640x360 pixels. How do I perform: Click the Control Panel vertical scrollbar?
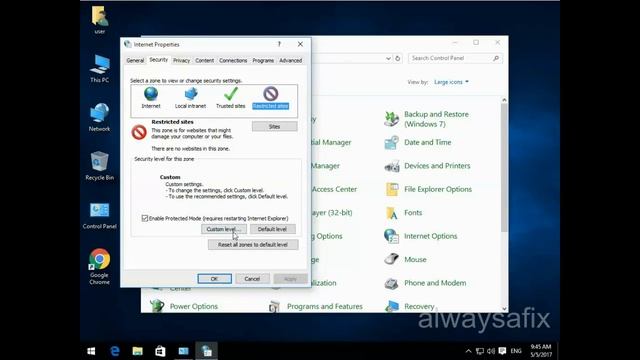(504, 167)
